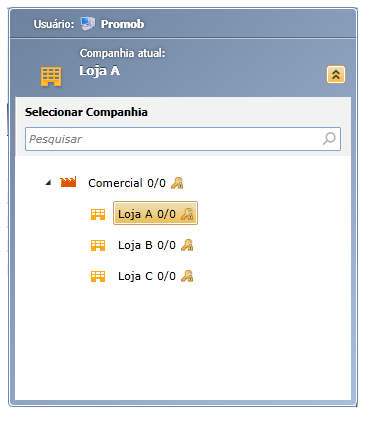381x421 pixels.
Task: Click the store icon left of Loja A
Action: (98, 214)
